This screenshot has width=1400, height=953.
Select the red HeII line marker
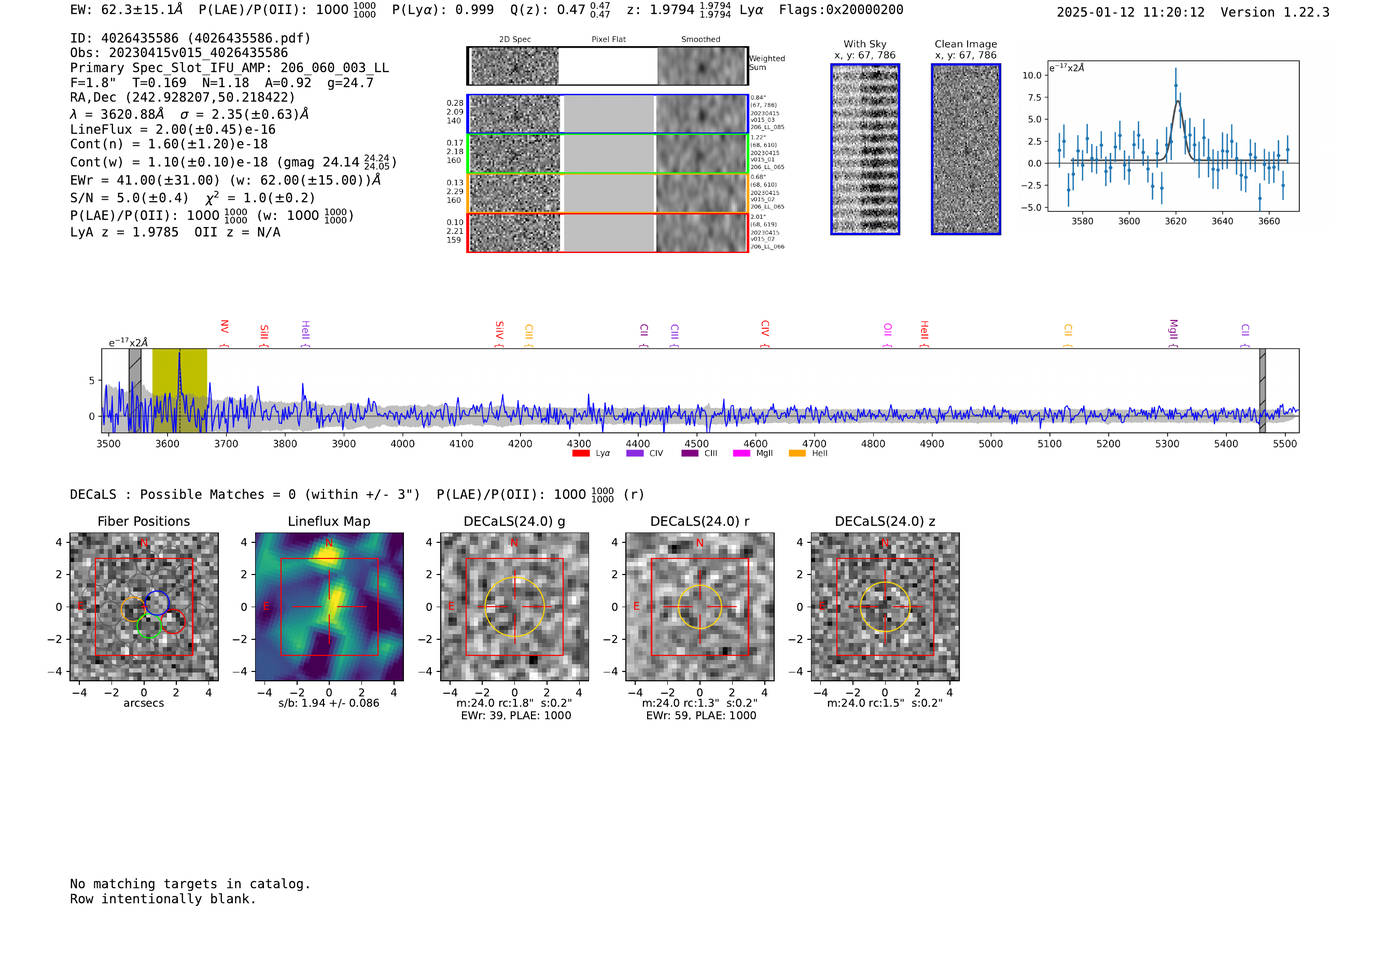tap(924, 334)
